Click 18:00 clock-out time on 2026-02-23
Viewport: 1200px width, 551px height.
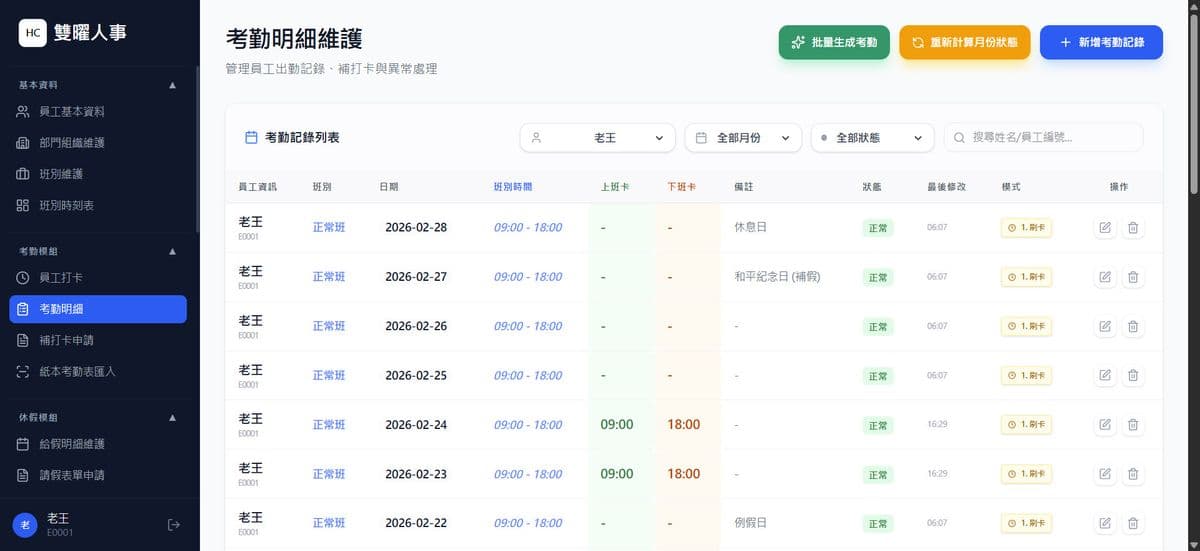684,473
